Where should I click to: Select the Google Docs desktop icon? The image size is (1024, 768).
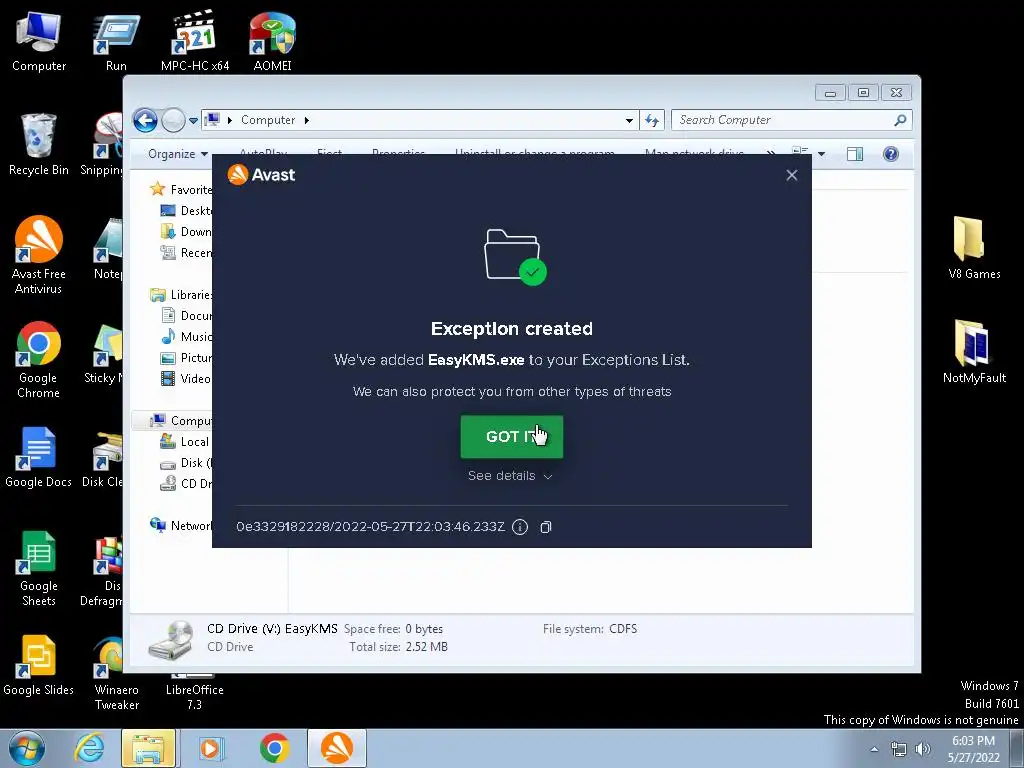click(39, 457)
